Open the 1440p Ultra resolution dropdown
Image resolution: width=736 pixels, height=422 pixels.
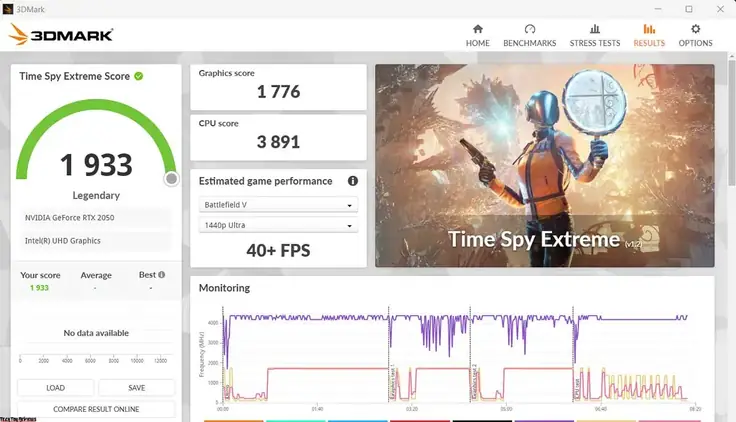[x=278, y=225]
